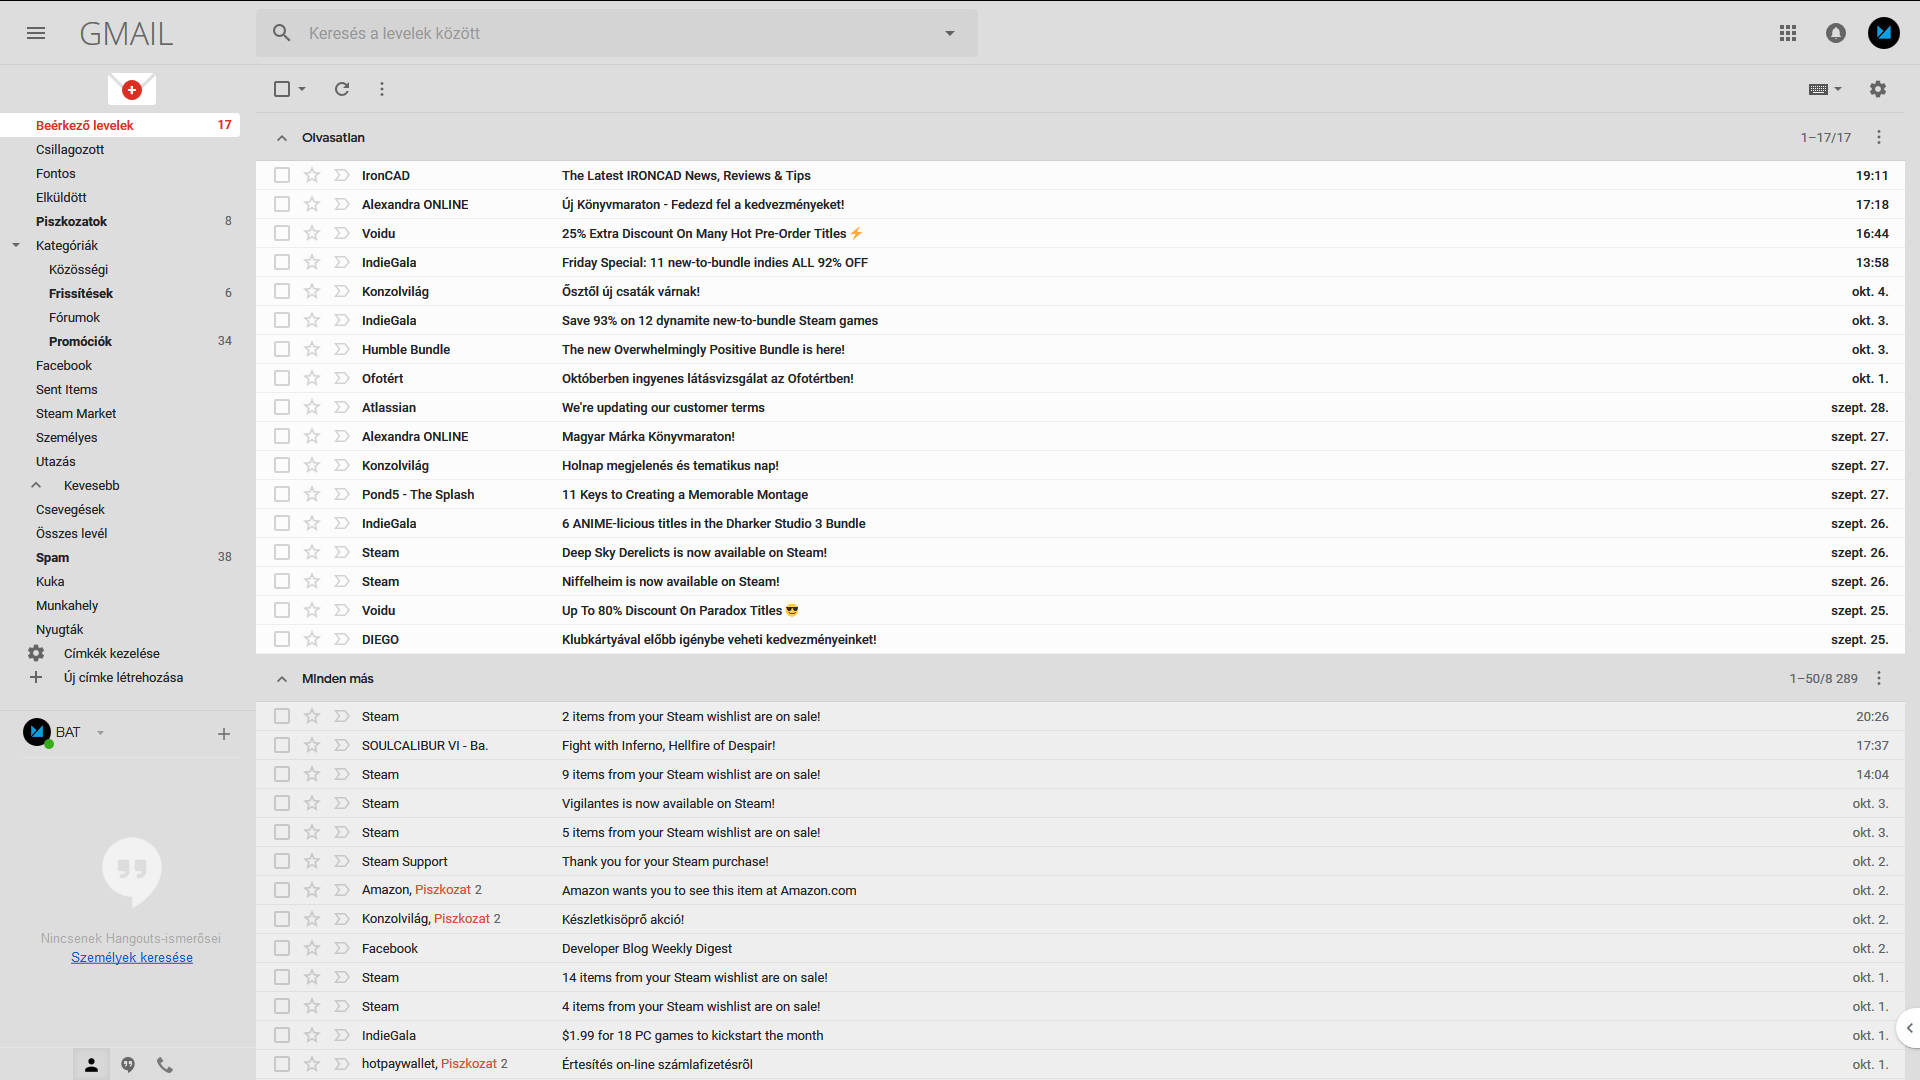The height and width of the screenshot is (1080, 1920).
Task: Add a new Hangouts conversation with plus
Action: [x=224, y=734]
